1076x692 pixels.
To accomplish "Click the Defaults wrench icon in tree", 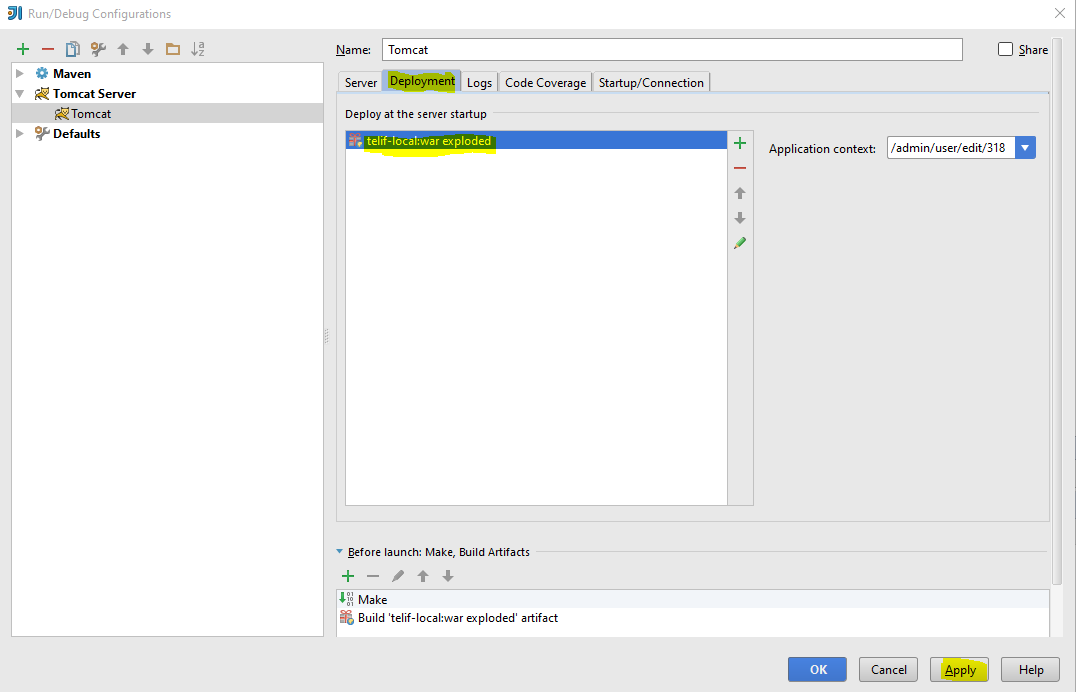I will click(42, 133).
